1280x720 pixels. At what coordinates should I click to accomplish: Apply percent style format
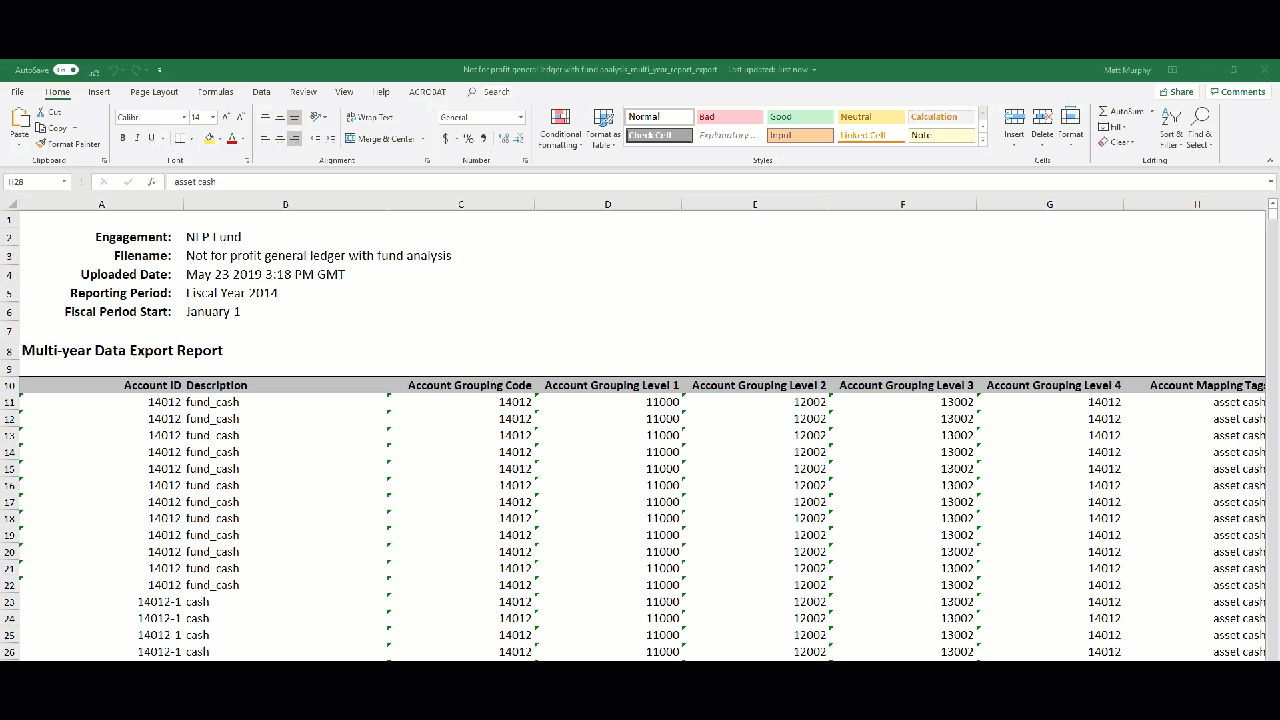[x=468, y=138]
